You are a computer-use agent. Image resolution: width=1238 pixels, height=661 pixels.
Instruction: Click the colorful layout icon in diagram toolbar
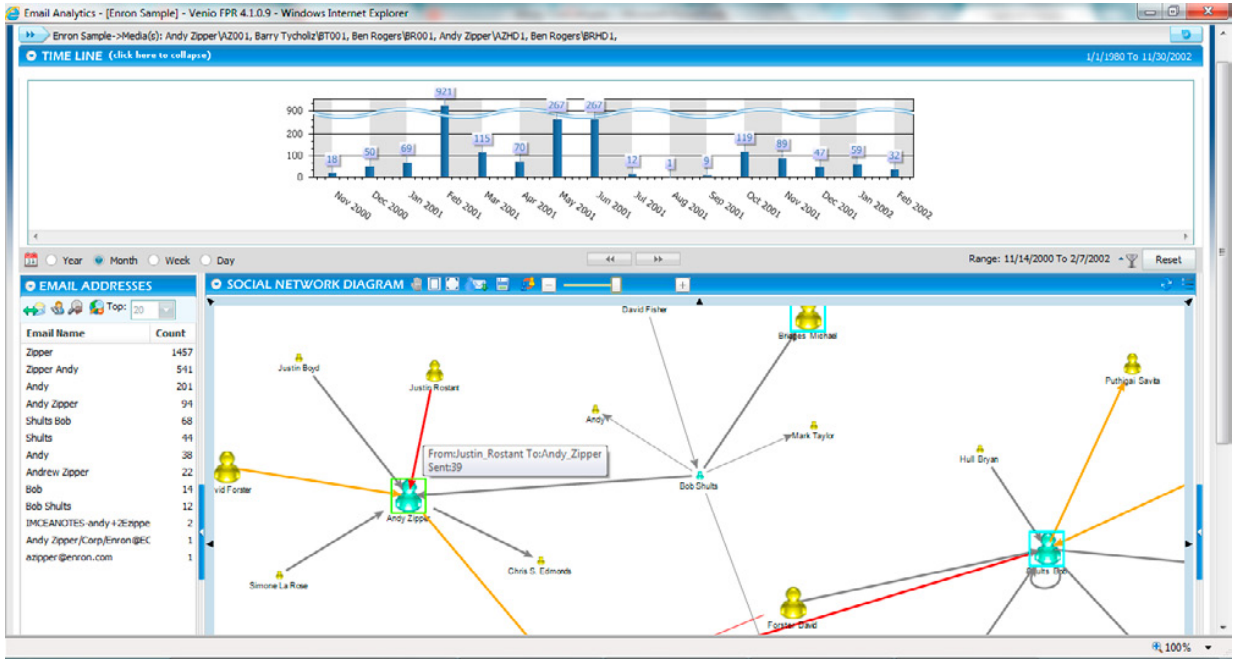pyautogui.click(x=528, y=285)
